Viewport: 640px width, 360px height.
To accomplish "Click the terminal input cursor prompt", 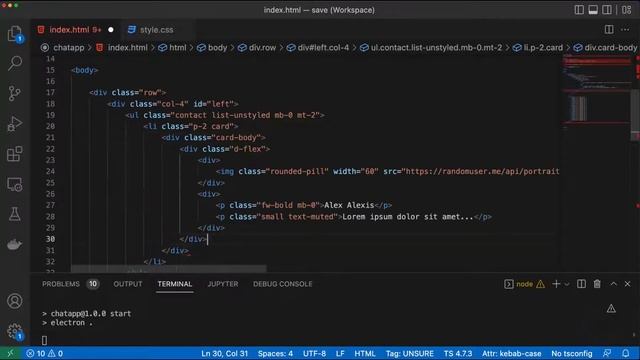I will tap(44, 340).
